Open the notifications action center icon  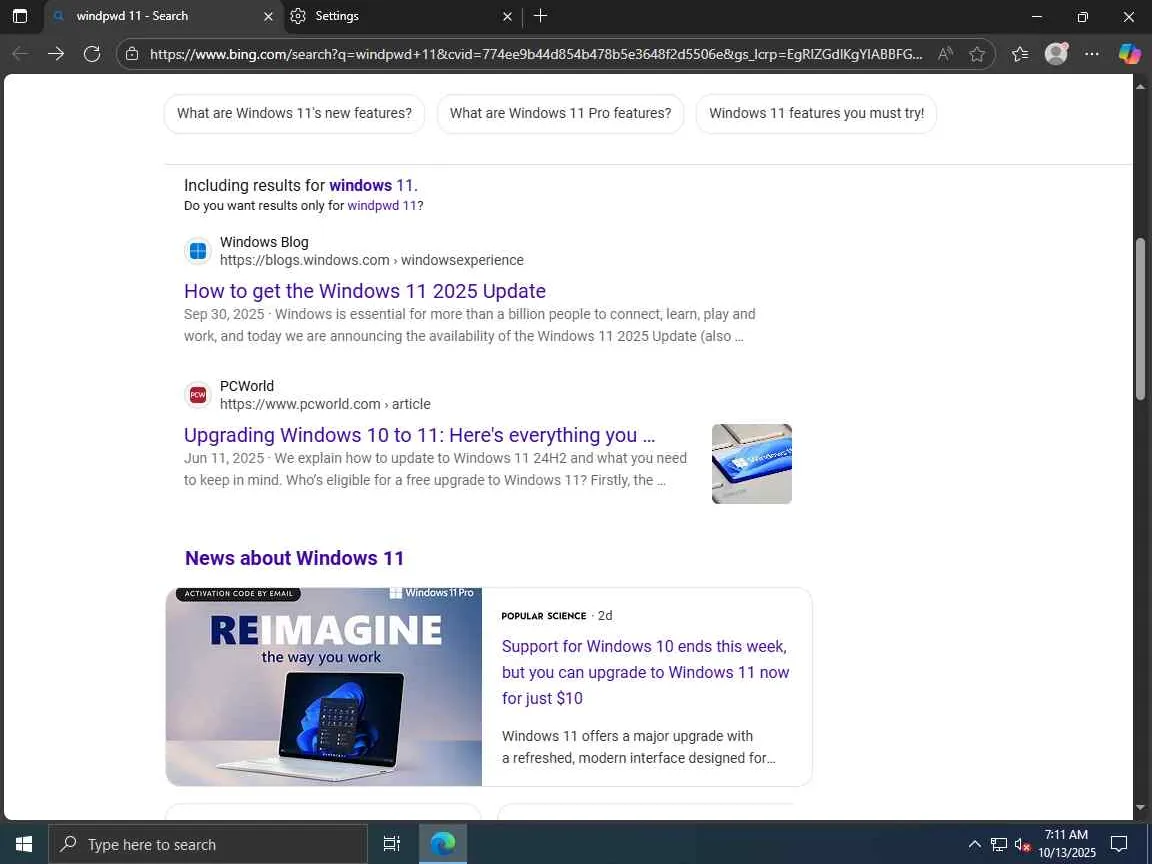1119,843
